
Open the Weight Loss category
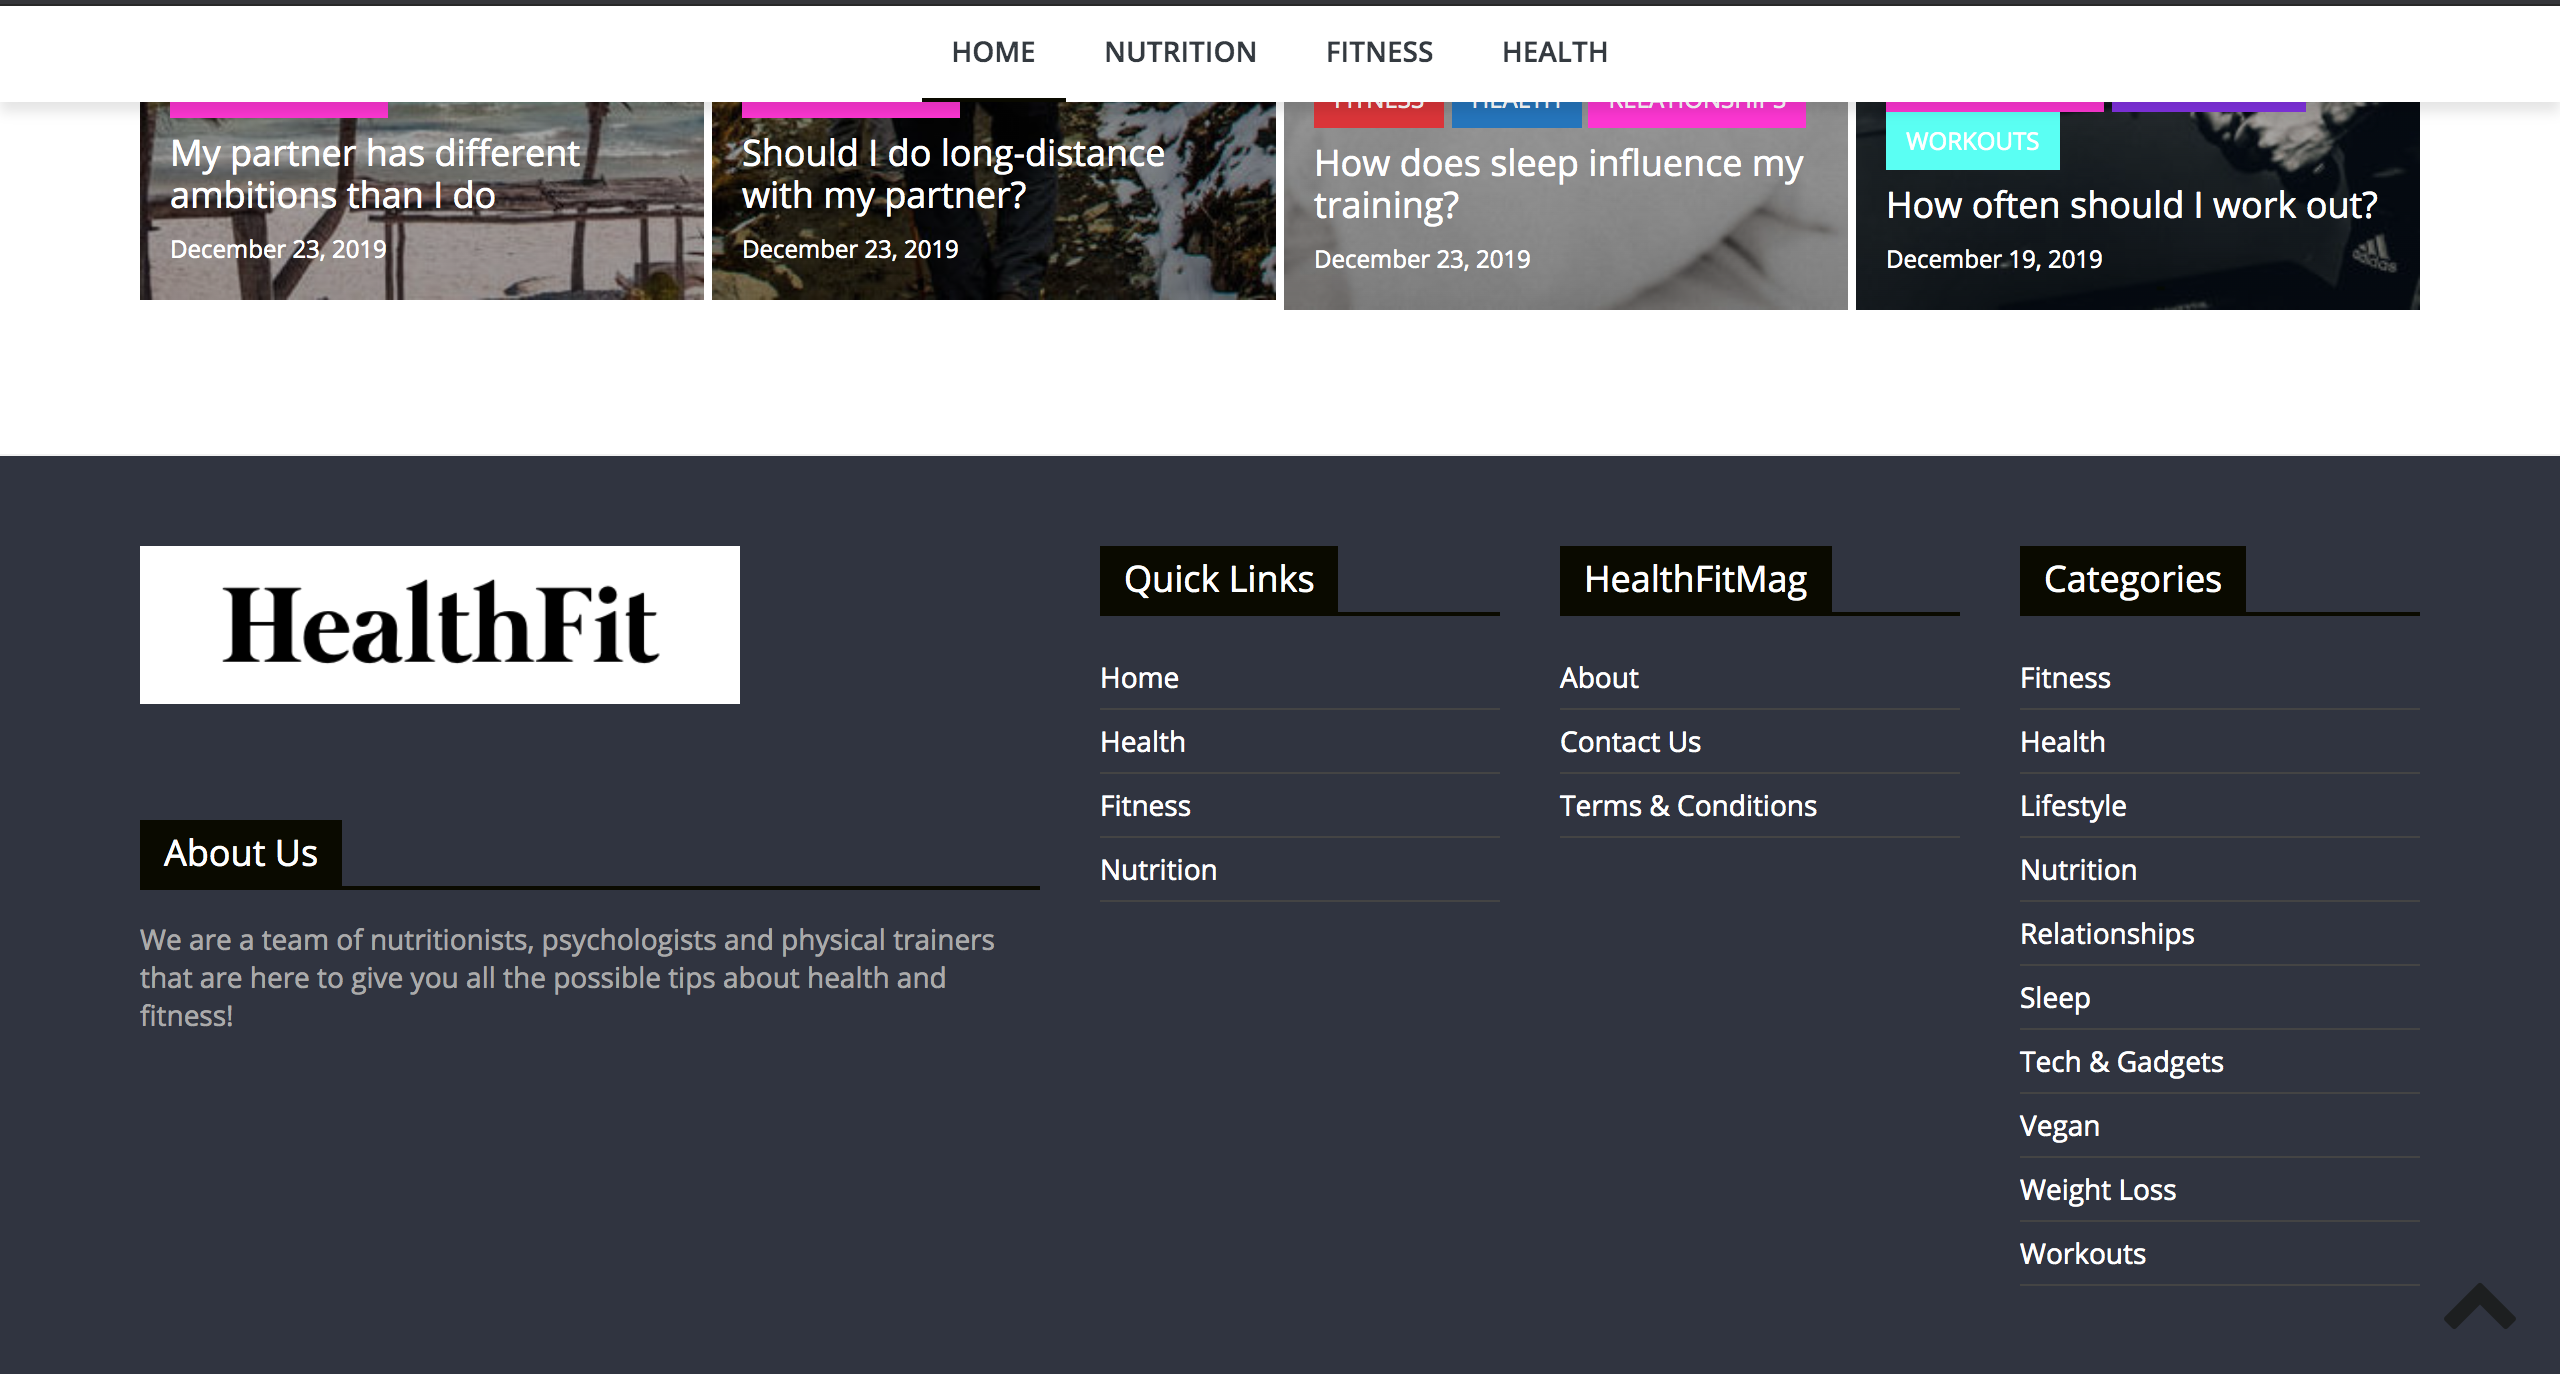click(2097, 1190)
